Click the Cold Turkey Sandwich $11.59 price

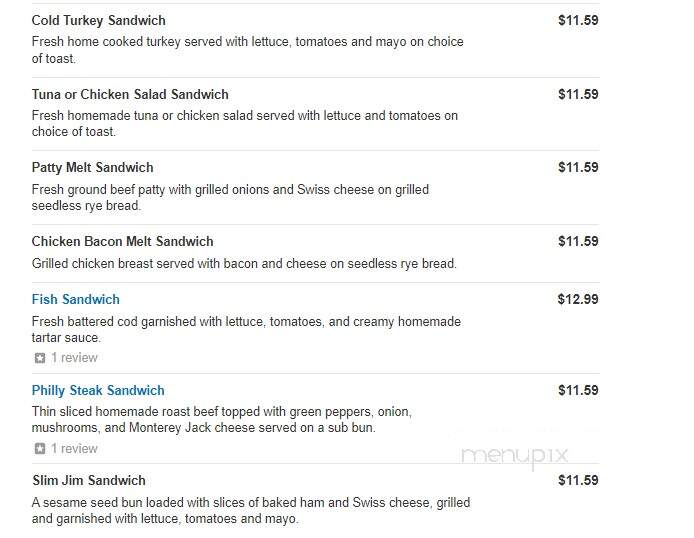click(578, 20)
